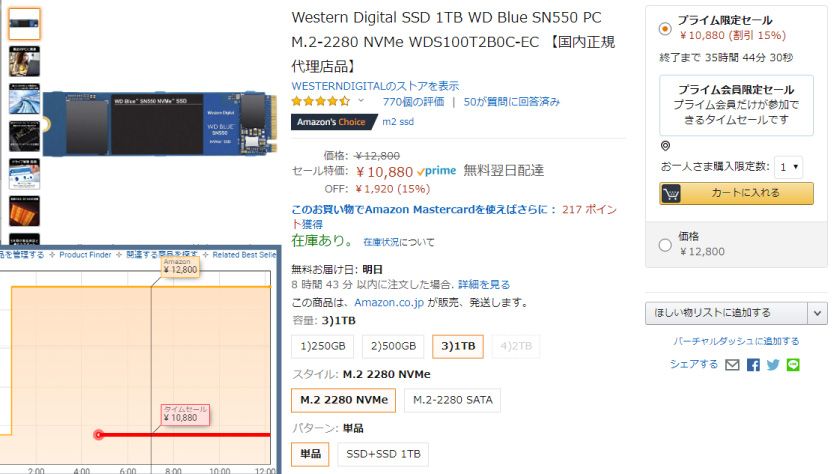Click バーチャルダッシュに追加する link
This screenshot has width=834, height=474.
tap(736, 341)
